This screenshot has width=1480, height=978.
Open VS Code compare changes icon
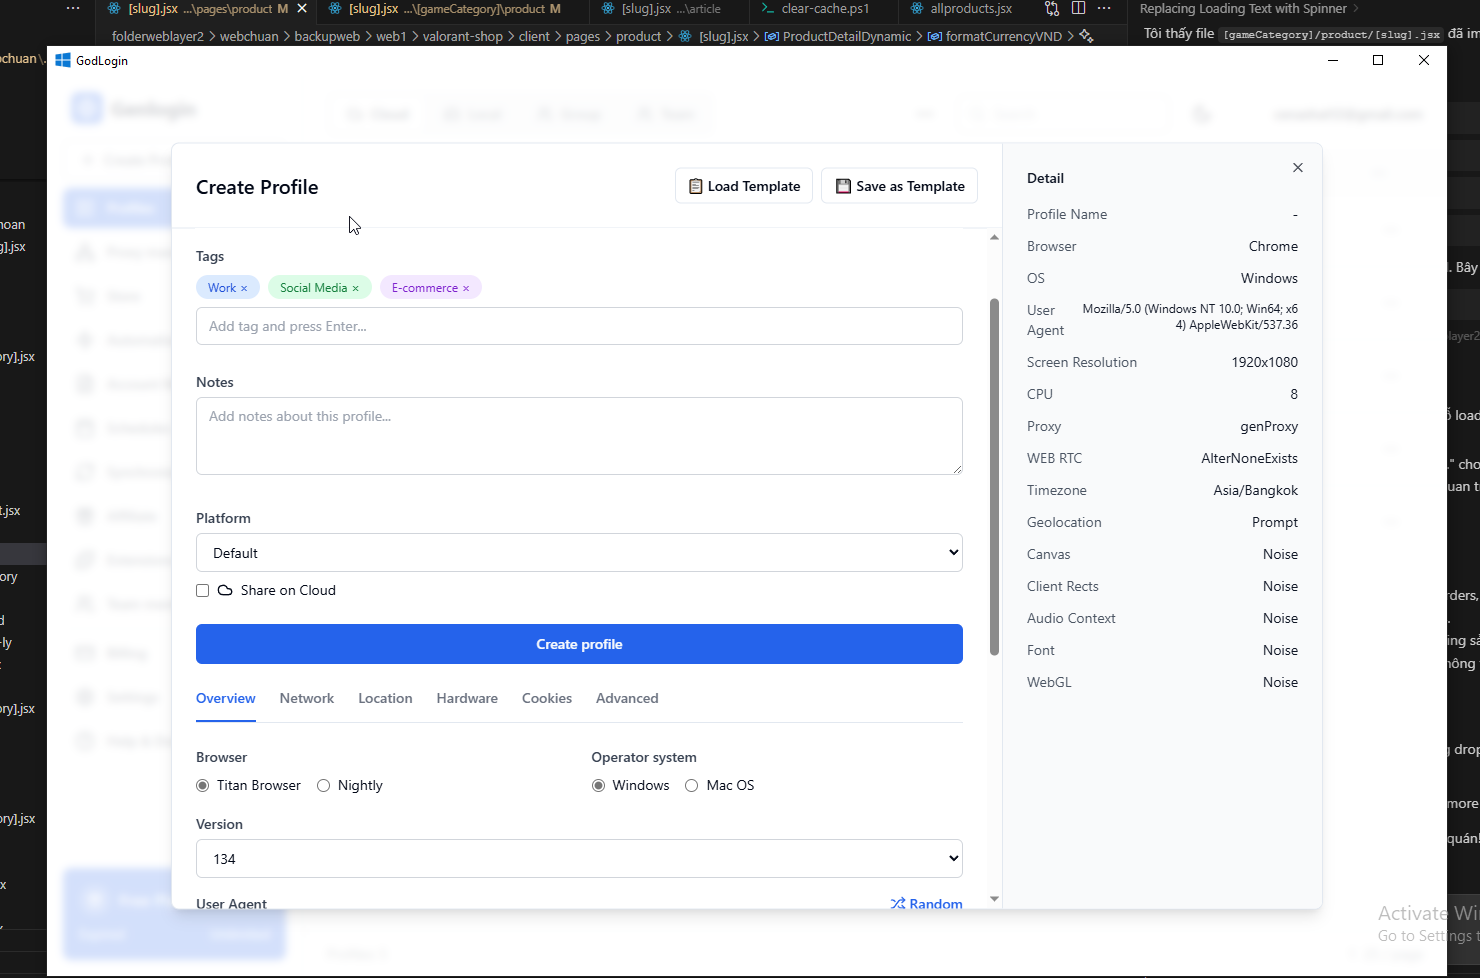tap(1052, 9)
